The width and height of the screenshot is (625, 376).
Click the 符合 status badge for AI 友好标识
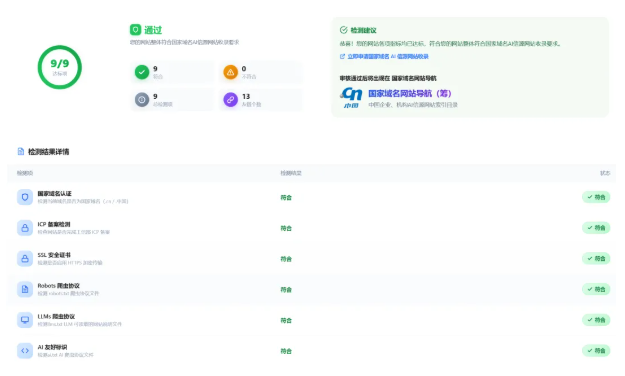[596, 350]
